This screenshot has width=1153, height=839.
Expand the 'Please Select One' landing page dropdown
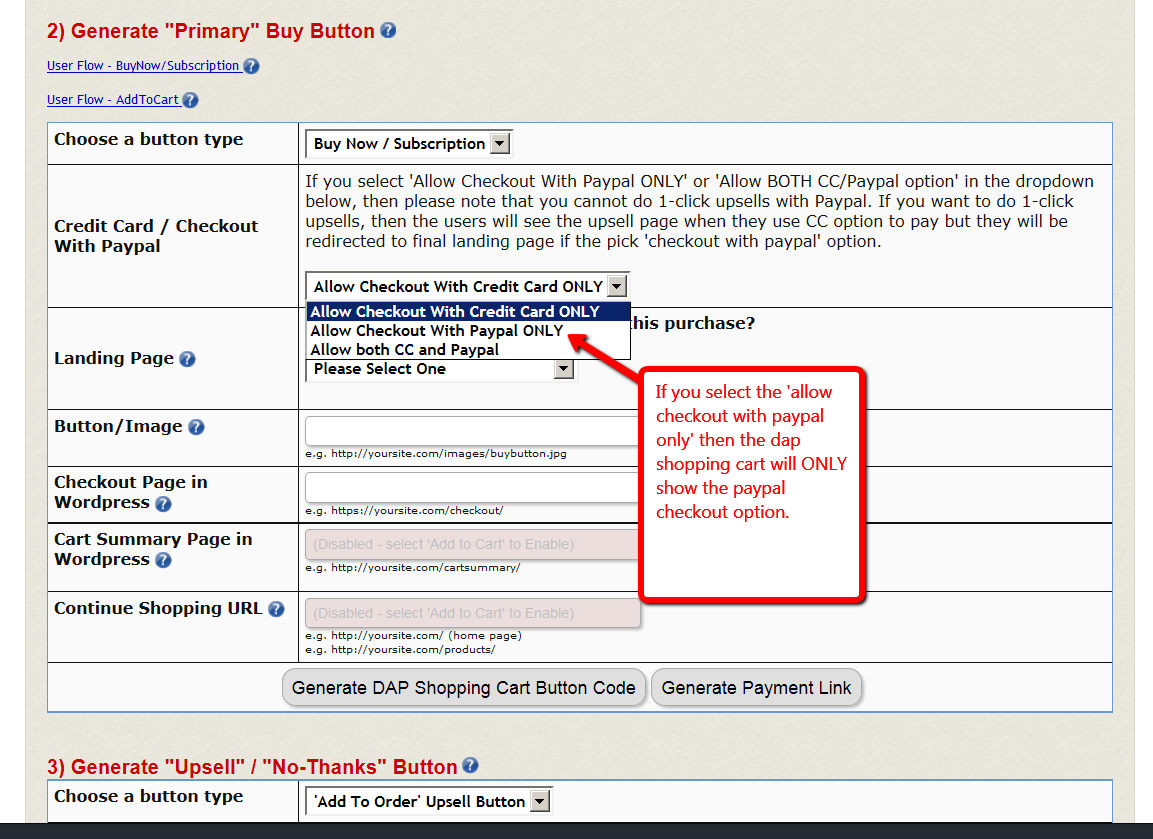440,370
